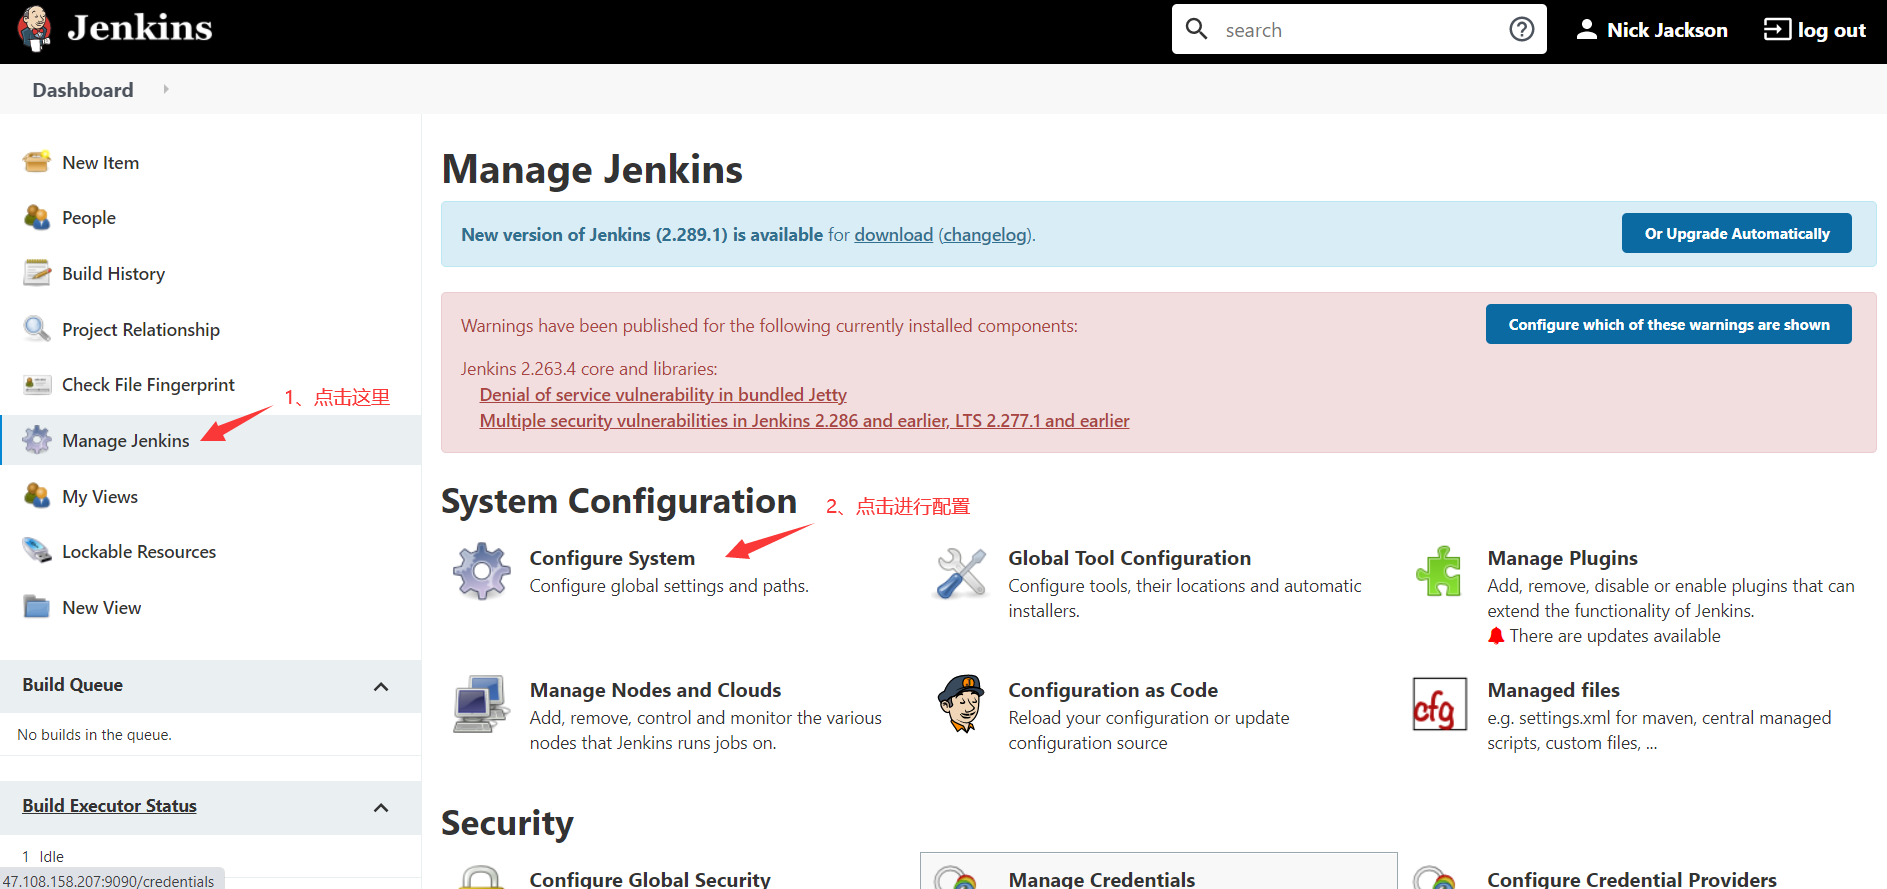Screen dimensions: 1887x889
Task: Click 'There are updates available' text
Action: tap(1614, 636)
